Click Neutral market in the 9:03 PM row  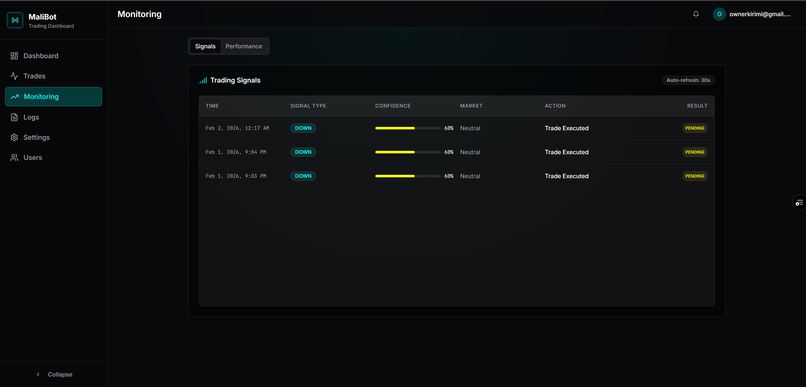pyautogui.click(x=470, y=176)
